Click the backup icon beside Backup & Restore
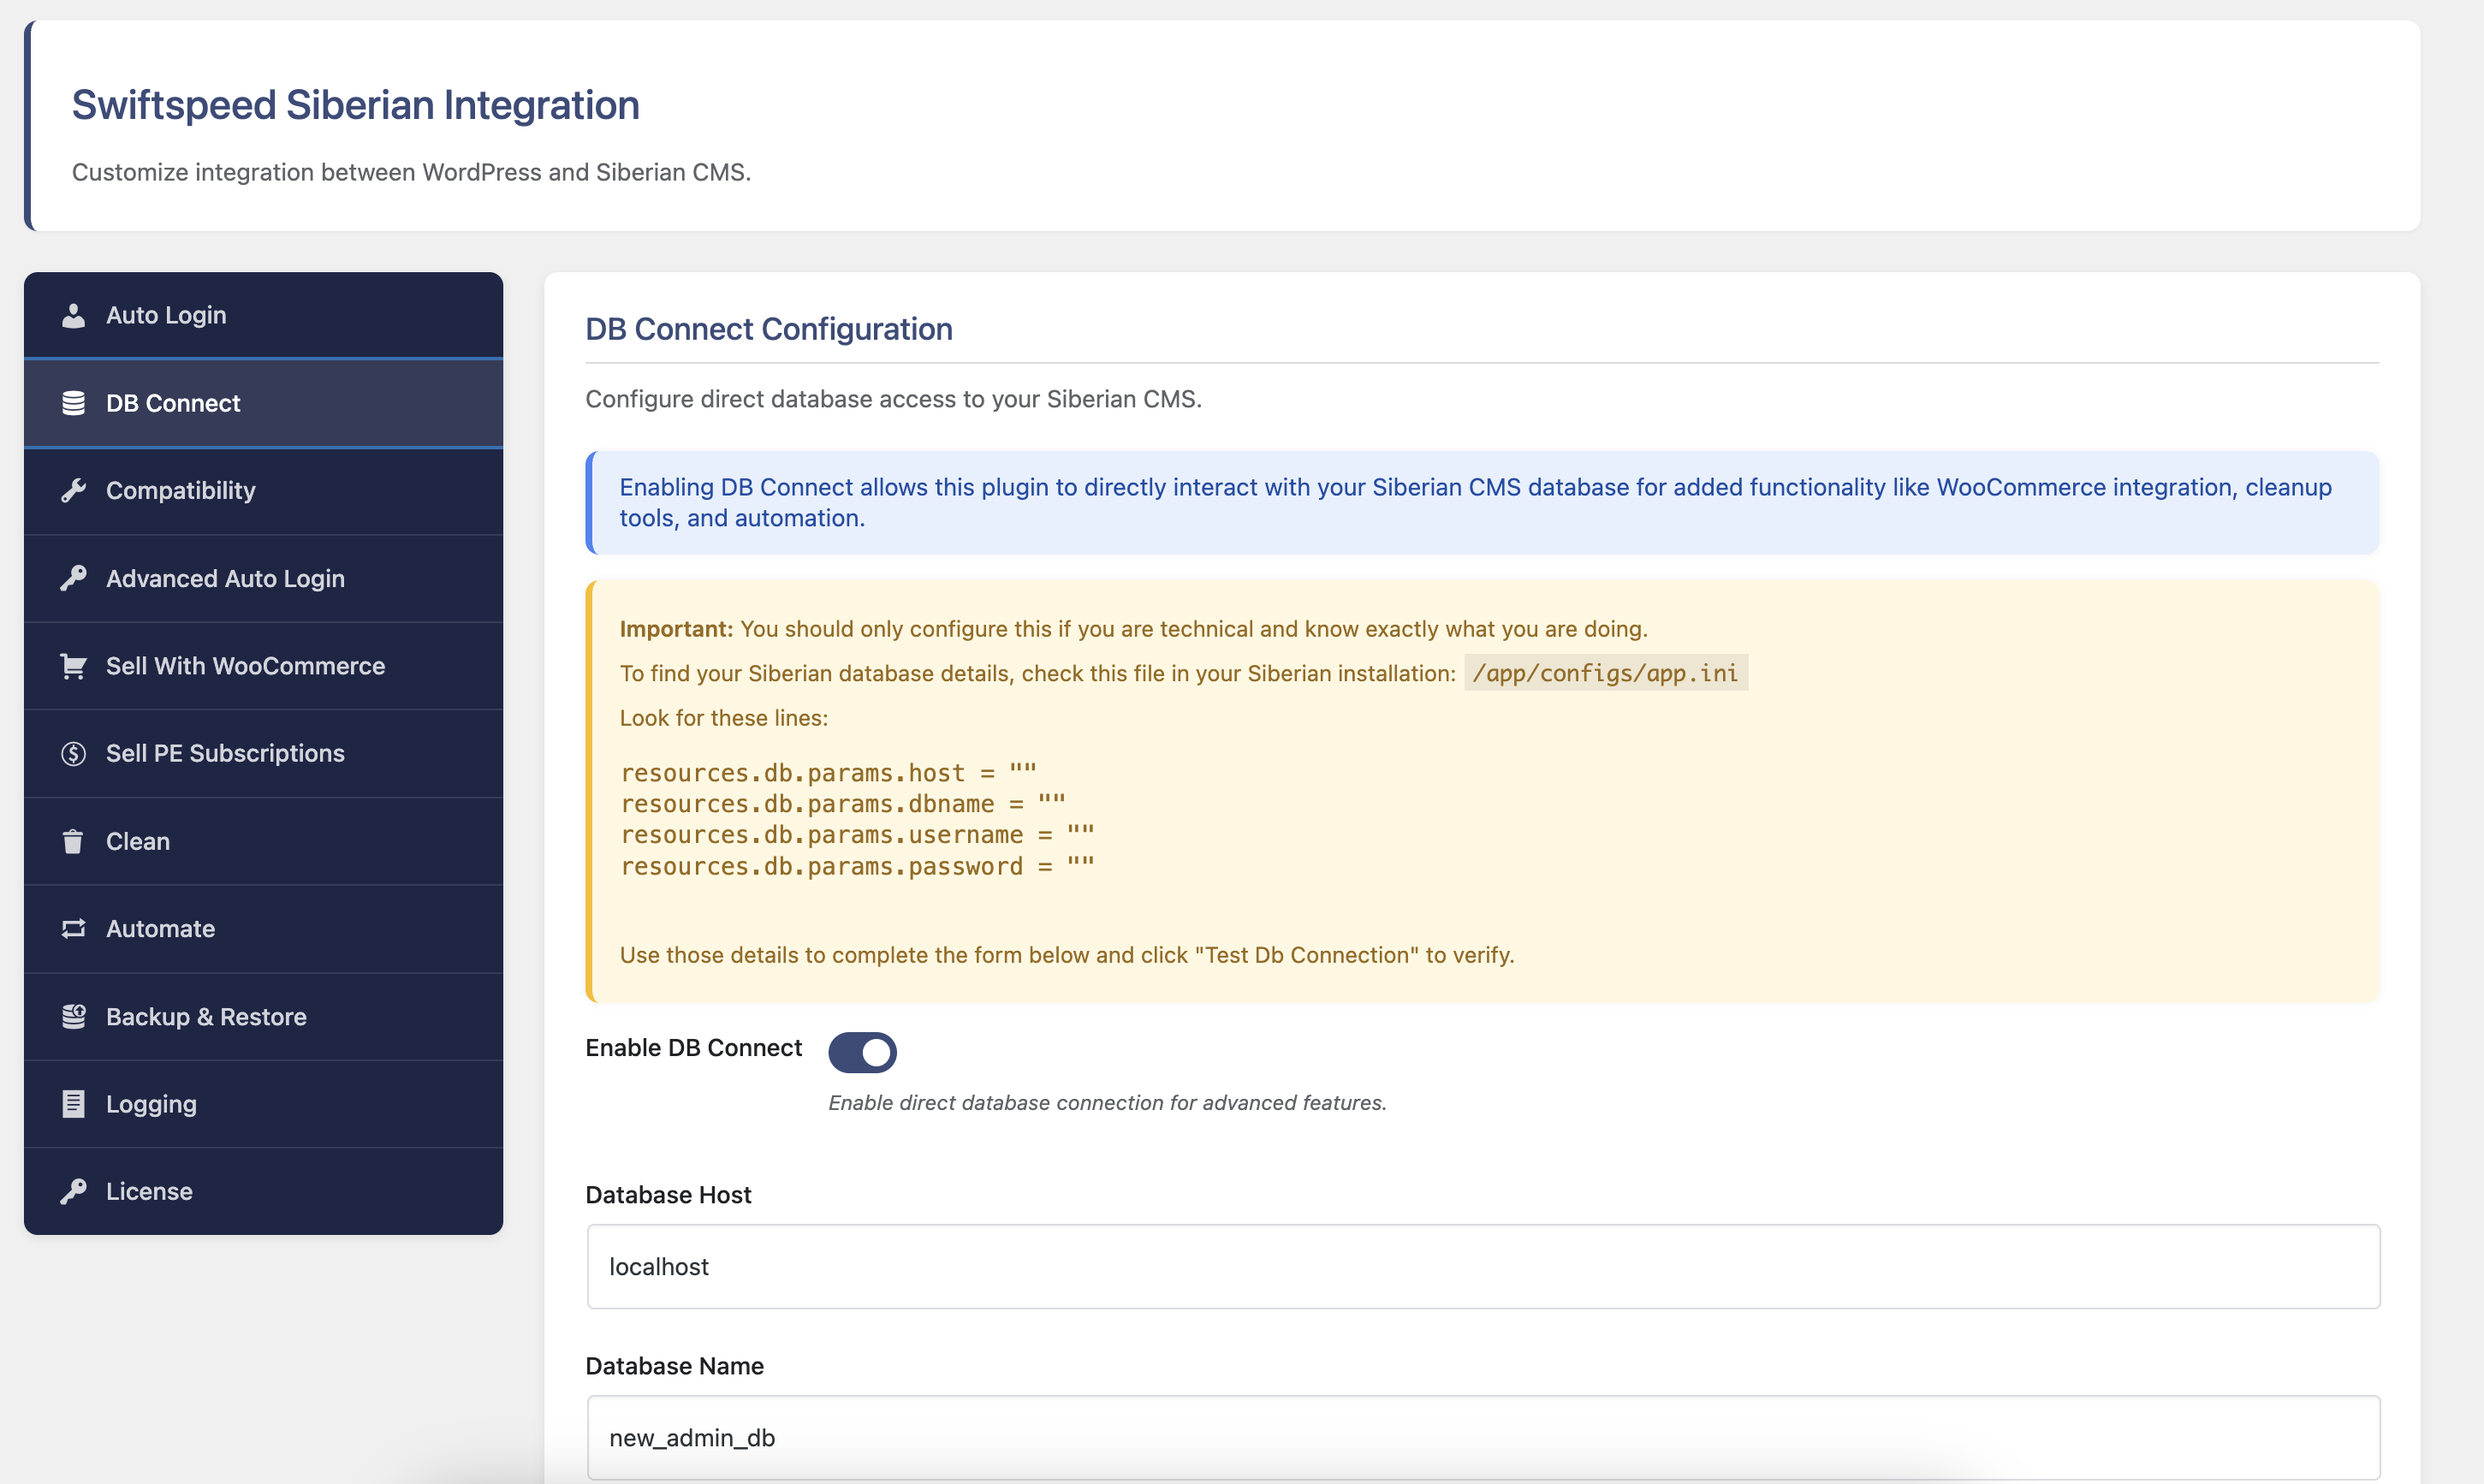The width and height of the screenshot is (2484, 1484). click(x=74, y=1016)
